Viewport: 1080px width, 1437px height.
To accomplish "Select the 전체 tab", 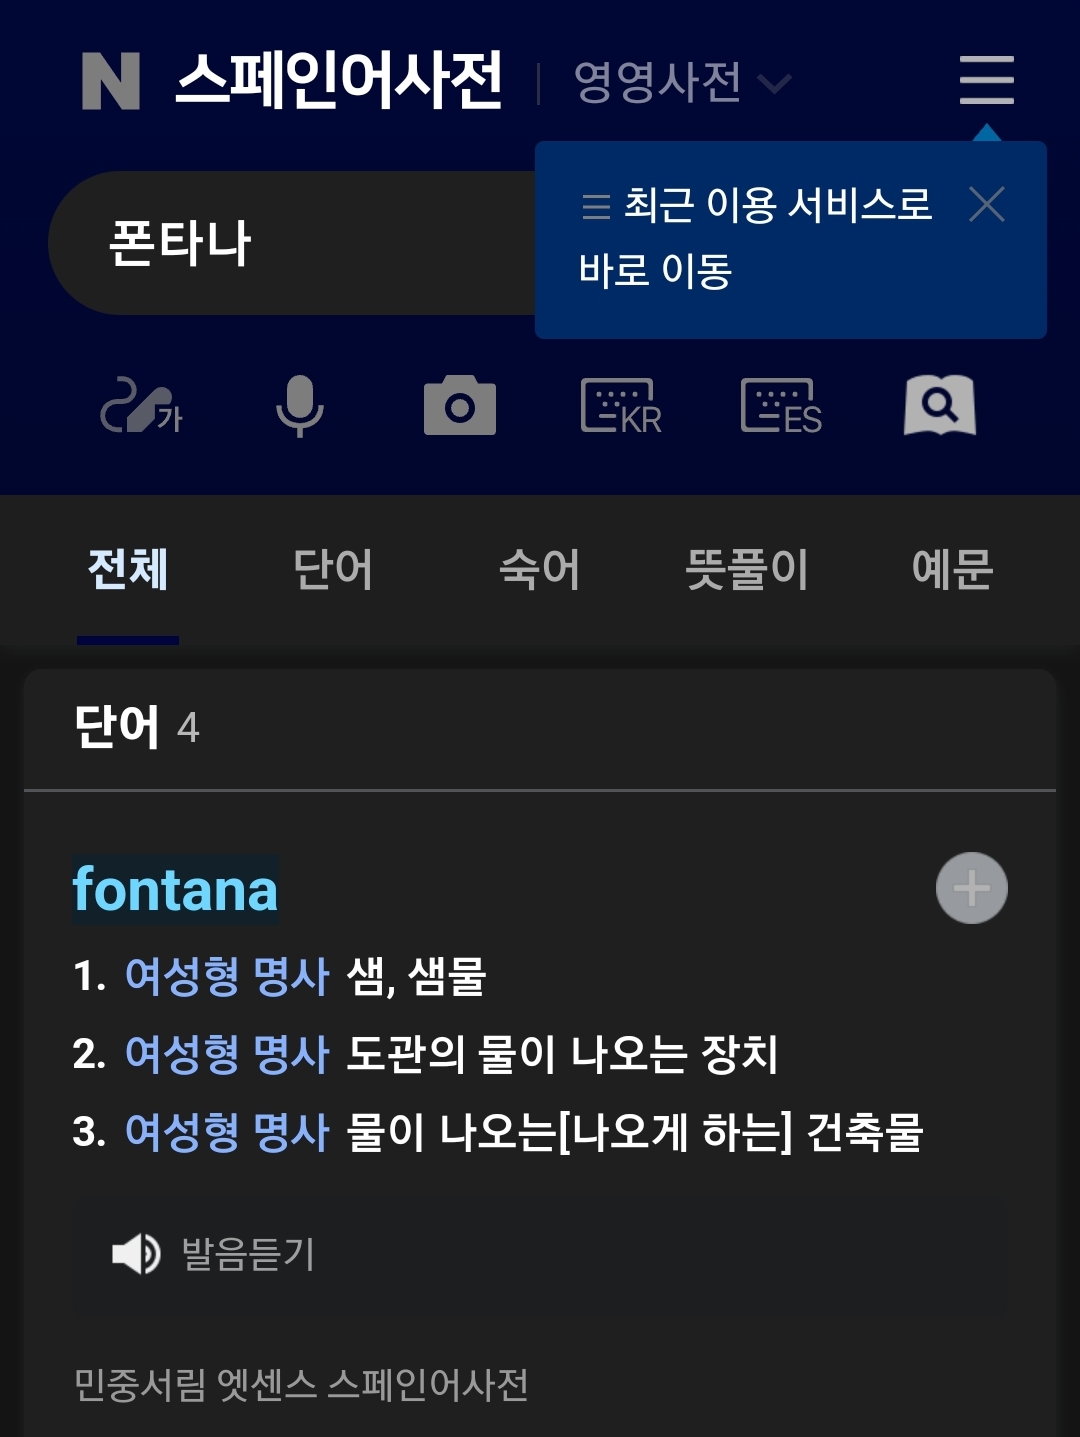I will tap(128, 570).
